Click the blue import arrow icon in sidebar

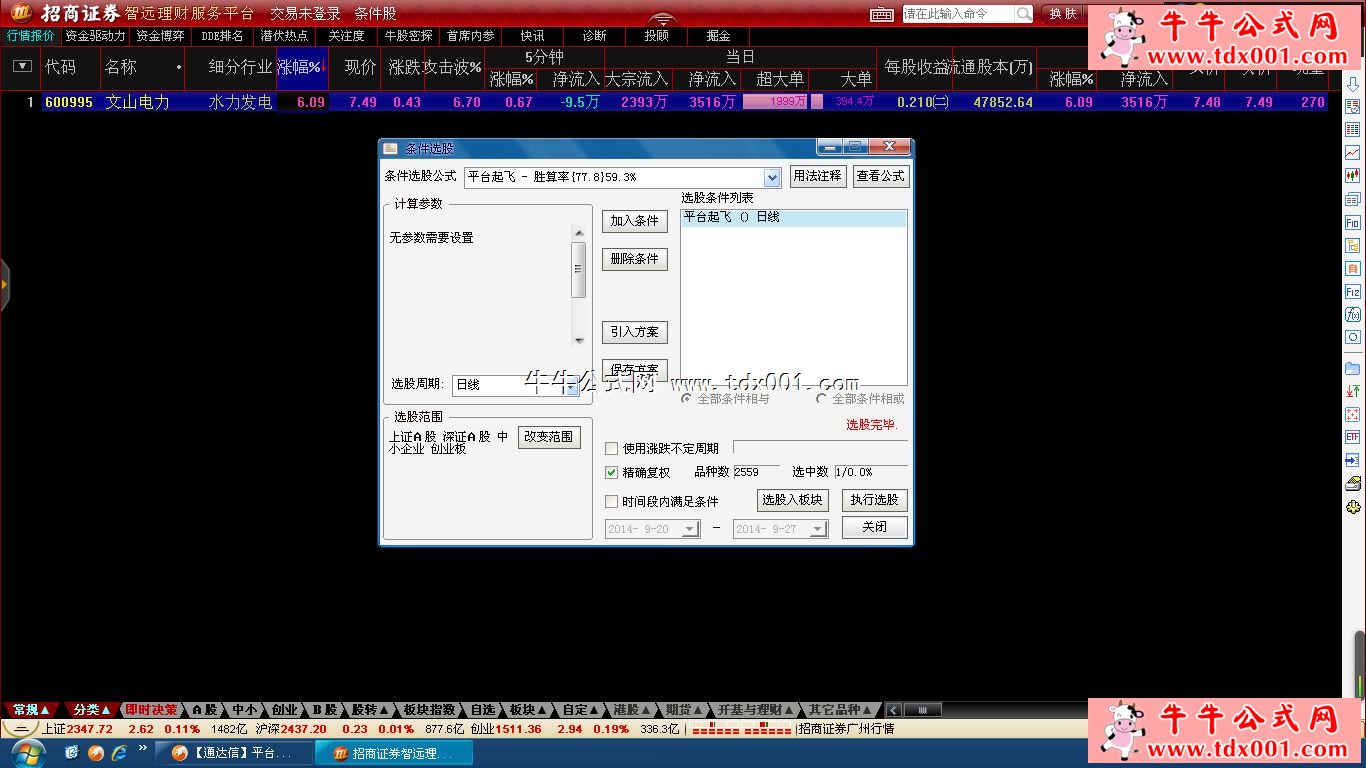point(1353,460)
